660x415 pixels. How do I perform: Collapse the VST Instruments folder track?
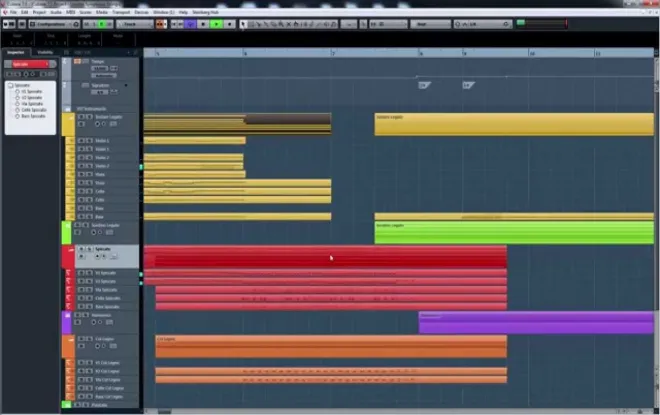tap(68, 109)
